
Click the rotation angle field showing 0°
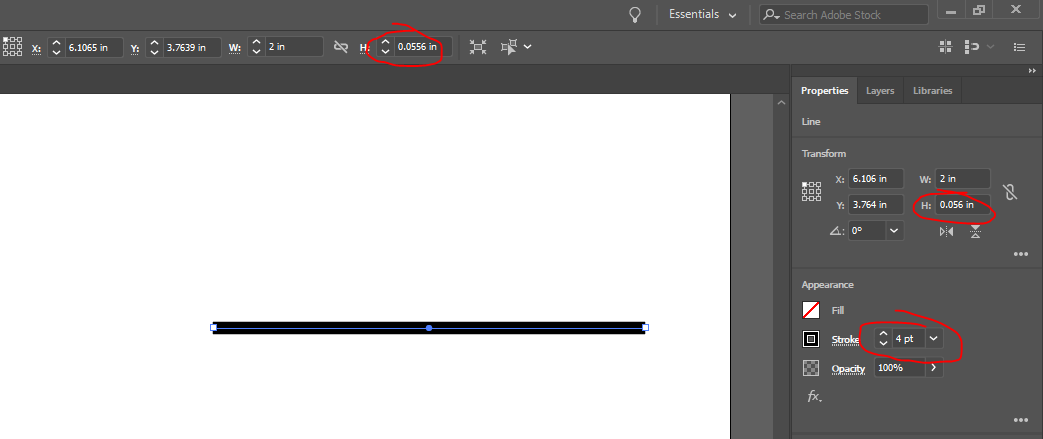(x=867, y=231)
